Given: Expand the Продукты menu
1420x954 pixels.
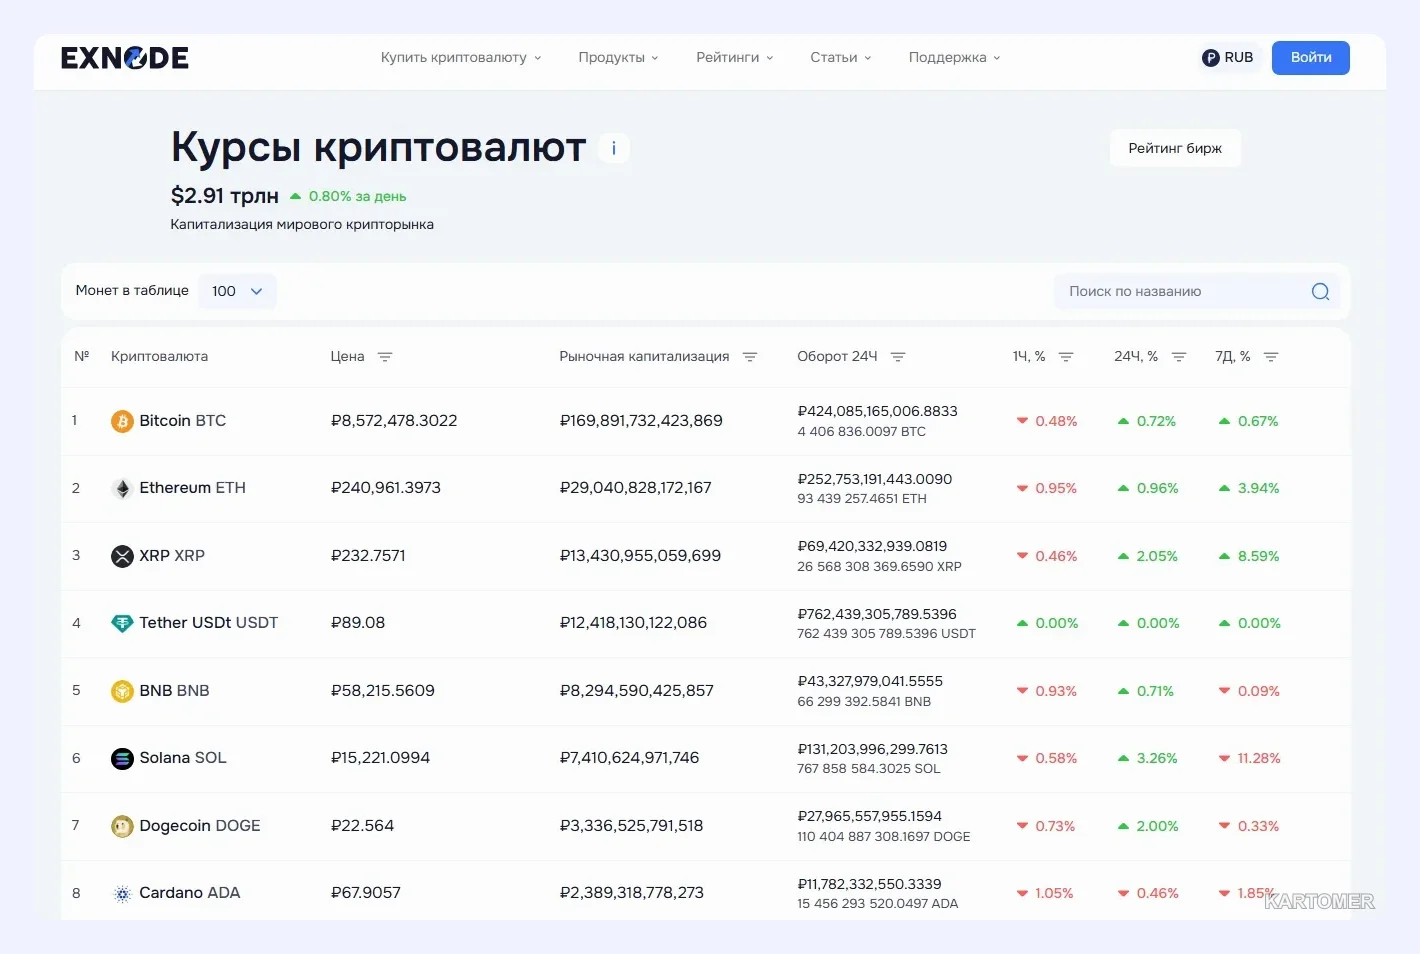Looking at the screenshot, I should (x=618, y=57).
